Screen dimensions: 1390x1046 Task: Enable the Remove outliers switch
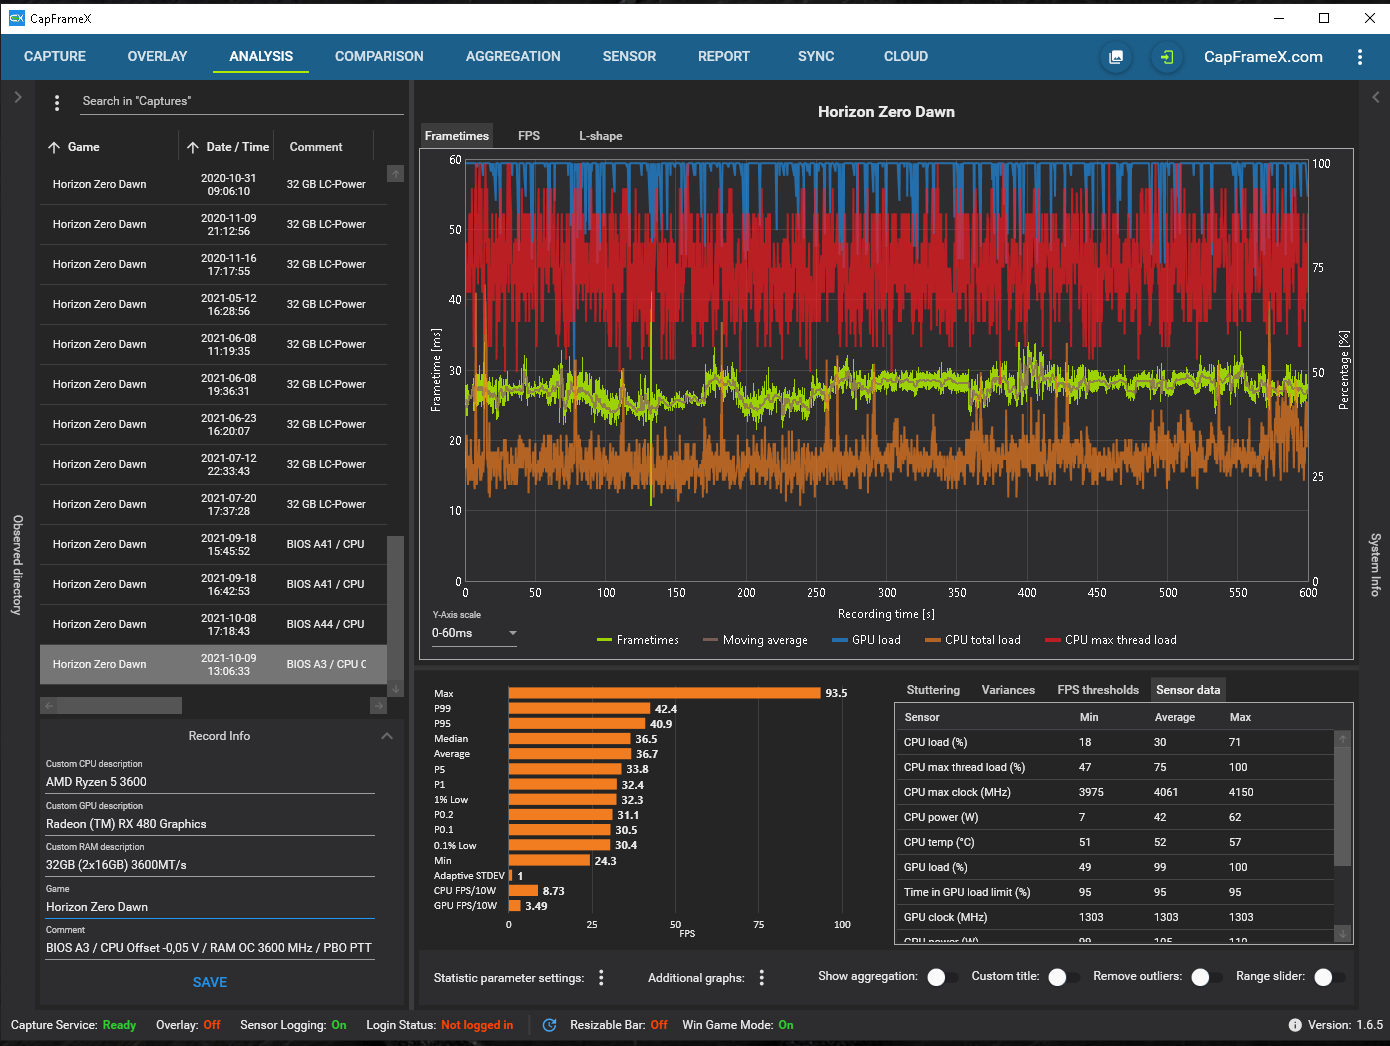click(1206, 977)
